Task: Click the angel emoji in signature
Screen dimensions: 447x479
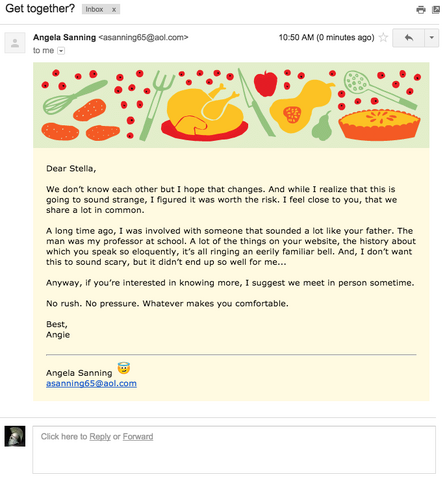Action: coord(124,368)
